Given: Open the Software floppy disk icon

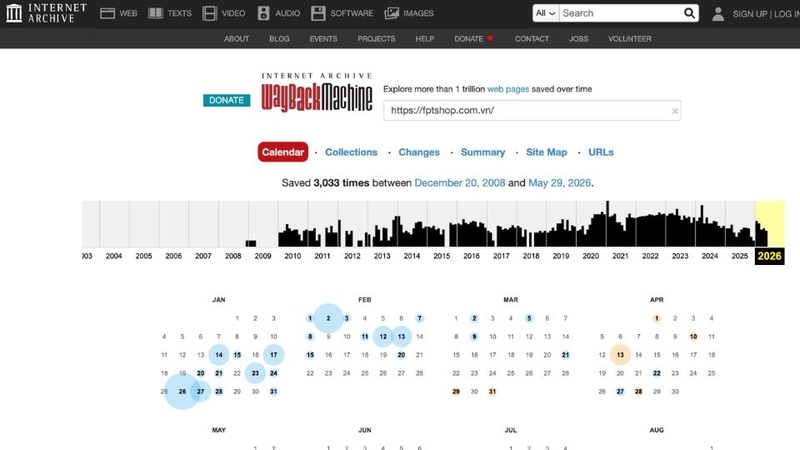Looking at the screenshot, I should click(318, 13).
